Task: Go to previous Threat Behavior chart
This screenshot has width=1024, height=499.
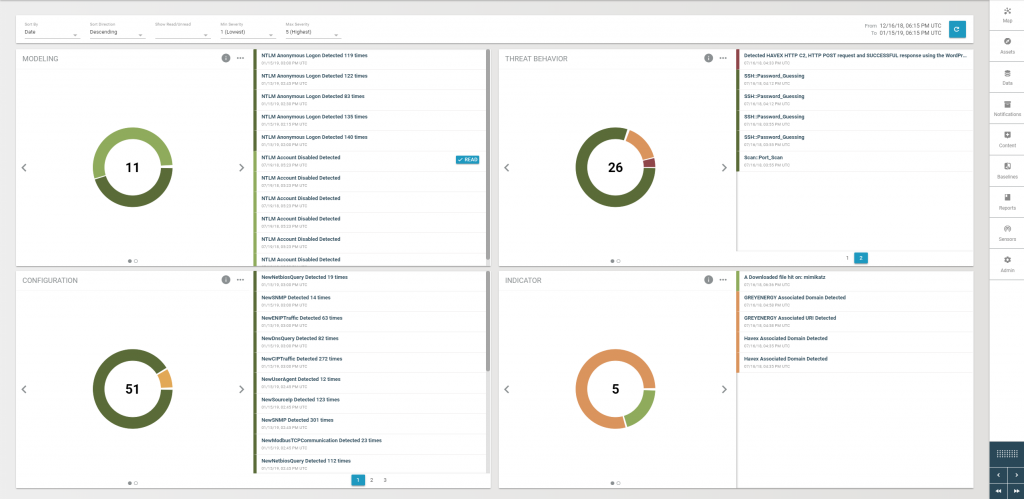Action: click(x=507, y=168)
